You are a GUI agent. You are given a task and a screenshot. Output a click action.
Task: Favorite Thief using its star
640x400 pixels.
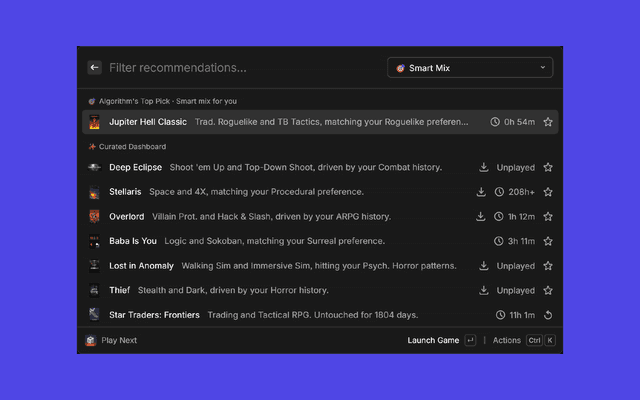(x=548, y=290)
